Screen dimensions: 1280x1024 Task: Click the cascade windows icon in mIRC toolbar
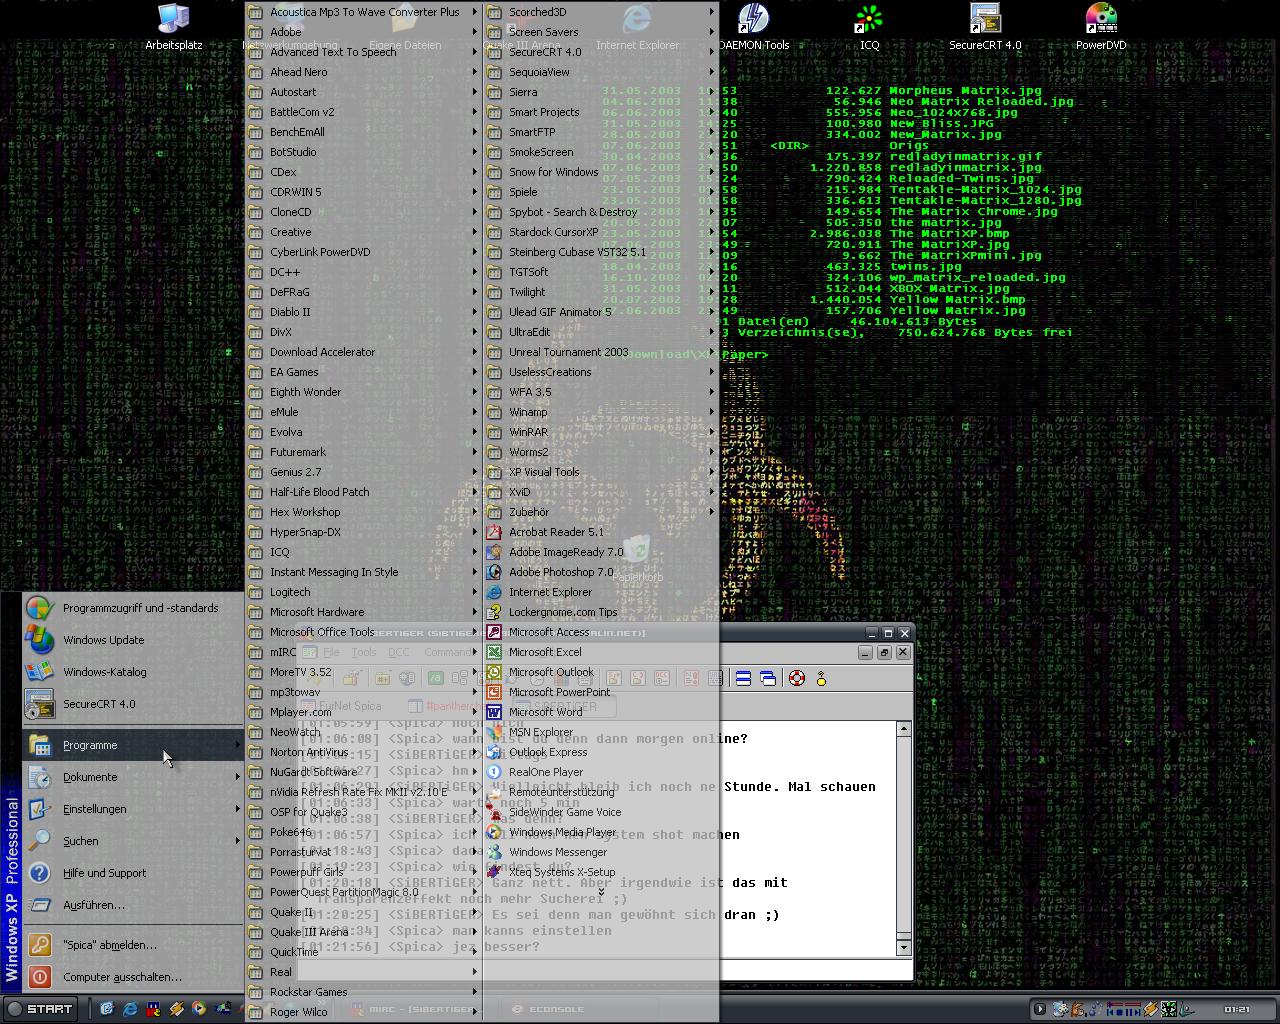click(x=767, y=678)
